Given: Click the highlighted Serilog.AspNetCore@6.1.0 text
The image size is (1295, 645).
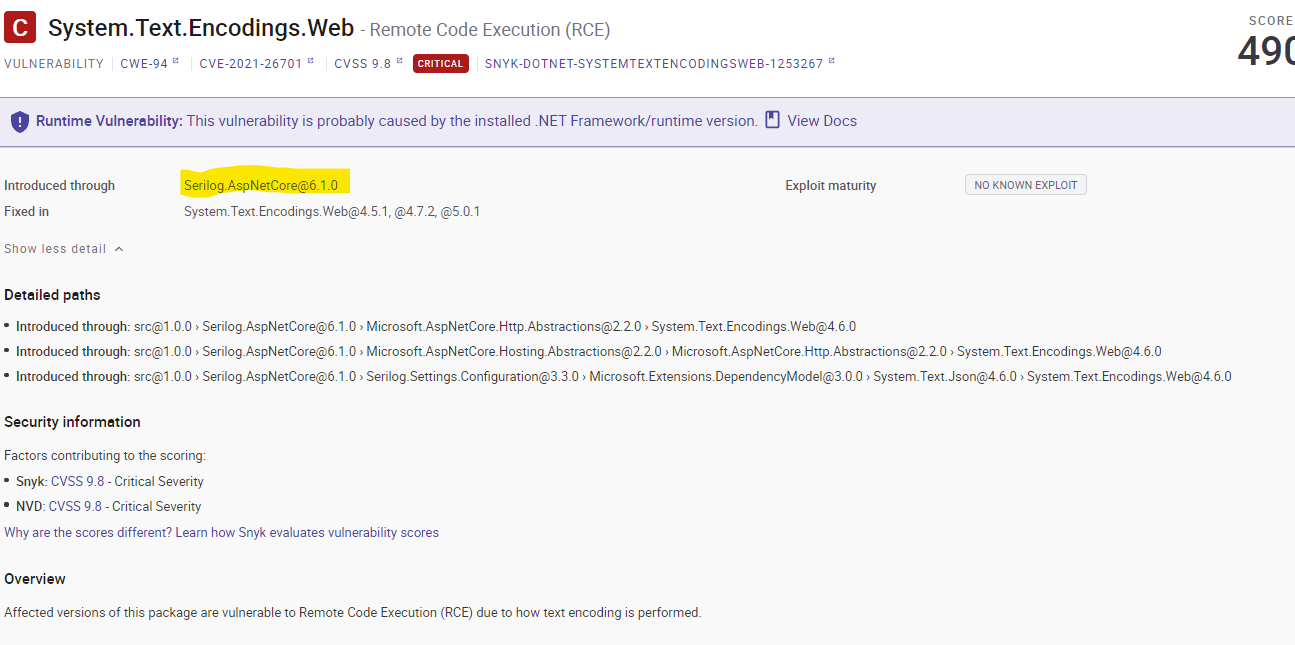Looking at the screenshot, I should pyautogui.click(x=260, y=184).
